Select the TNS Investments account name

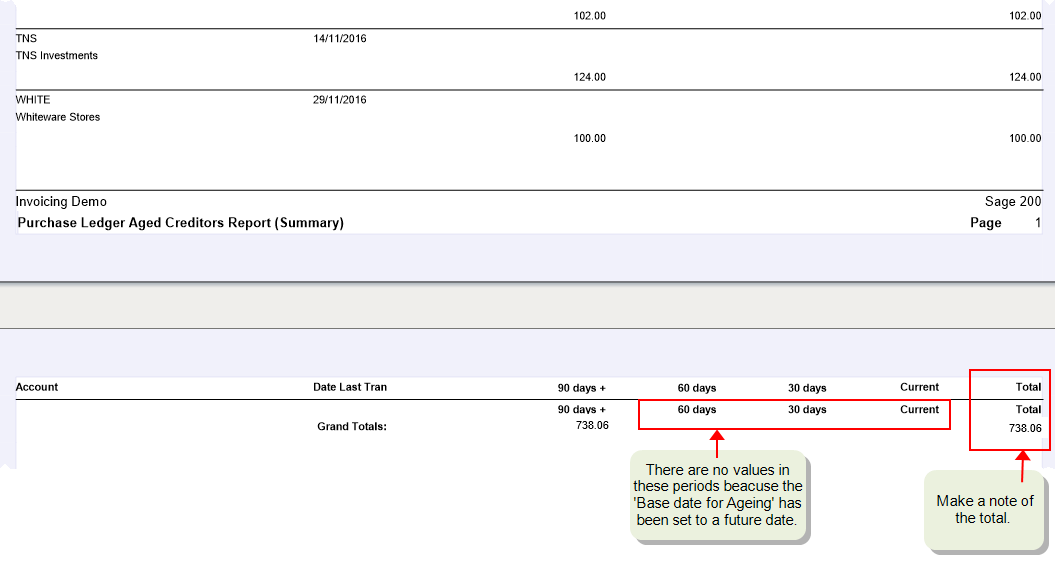tap(57, 56)
